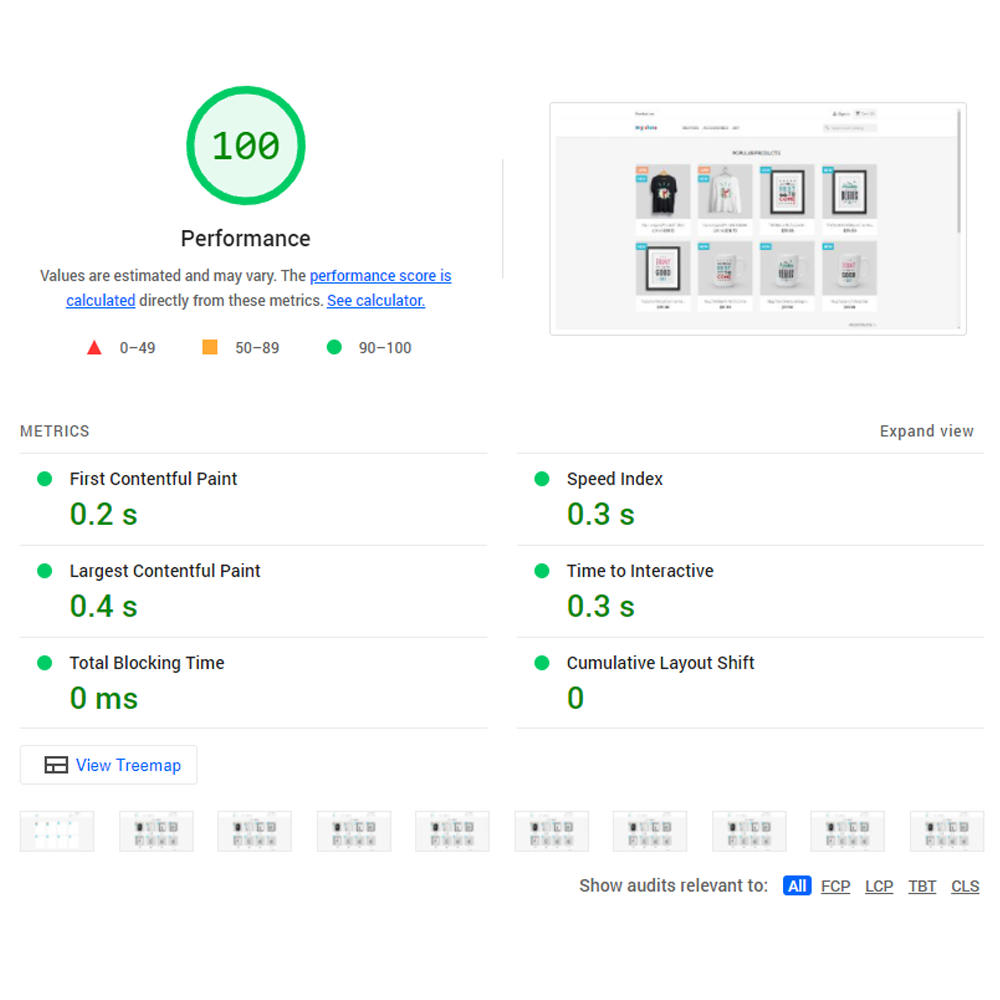Filter audits by FCP
The width and height of the screenshot is (1000, 1000).
[x=835, y=886]
